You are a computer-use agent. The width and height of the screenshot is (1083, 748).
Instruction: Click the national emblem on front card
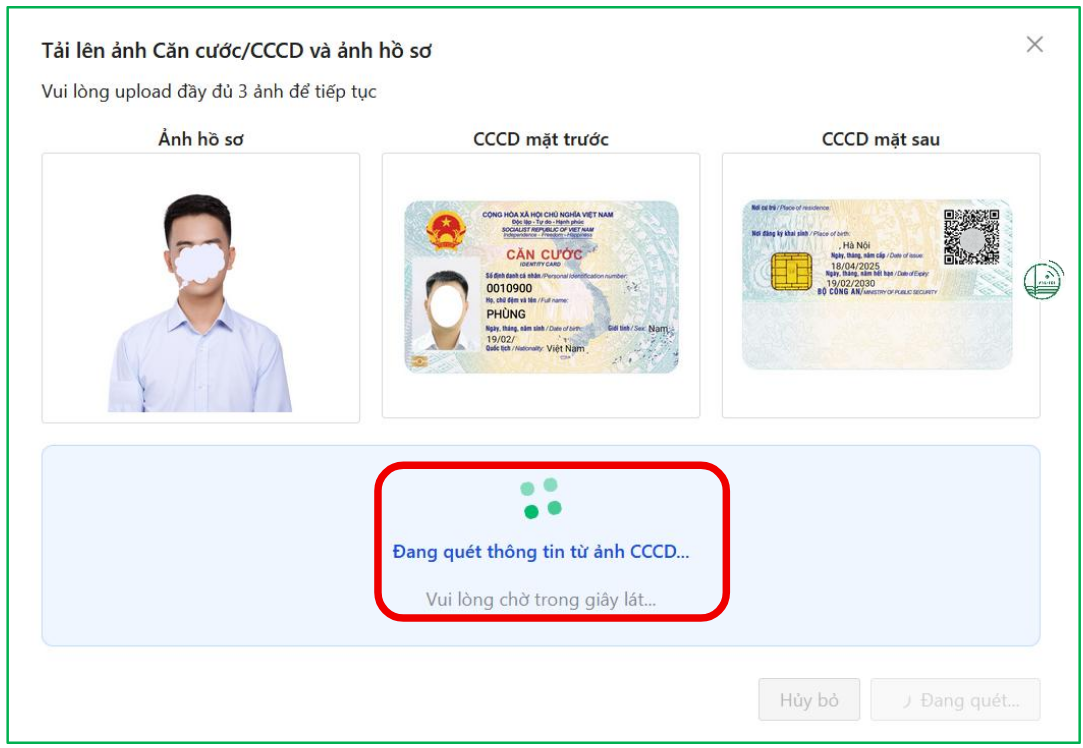(x=445, y=231)
